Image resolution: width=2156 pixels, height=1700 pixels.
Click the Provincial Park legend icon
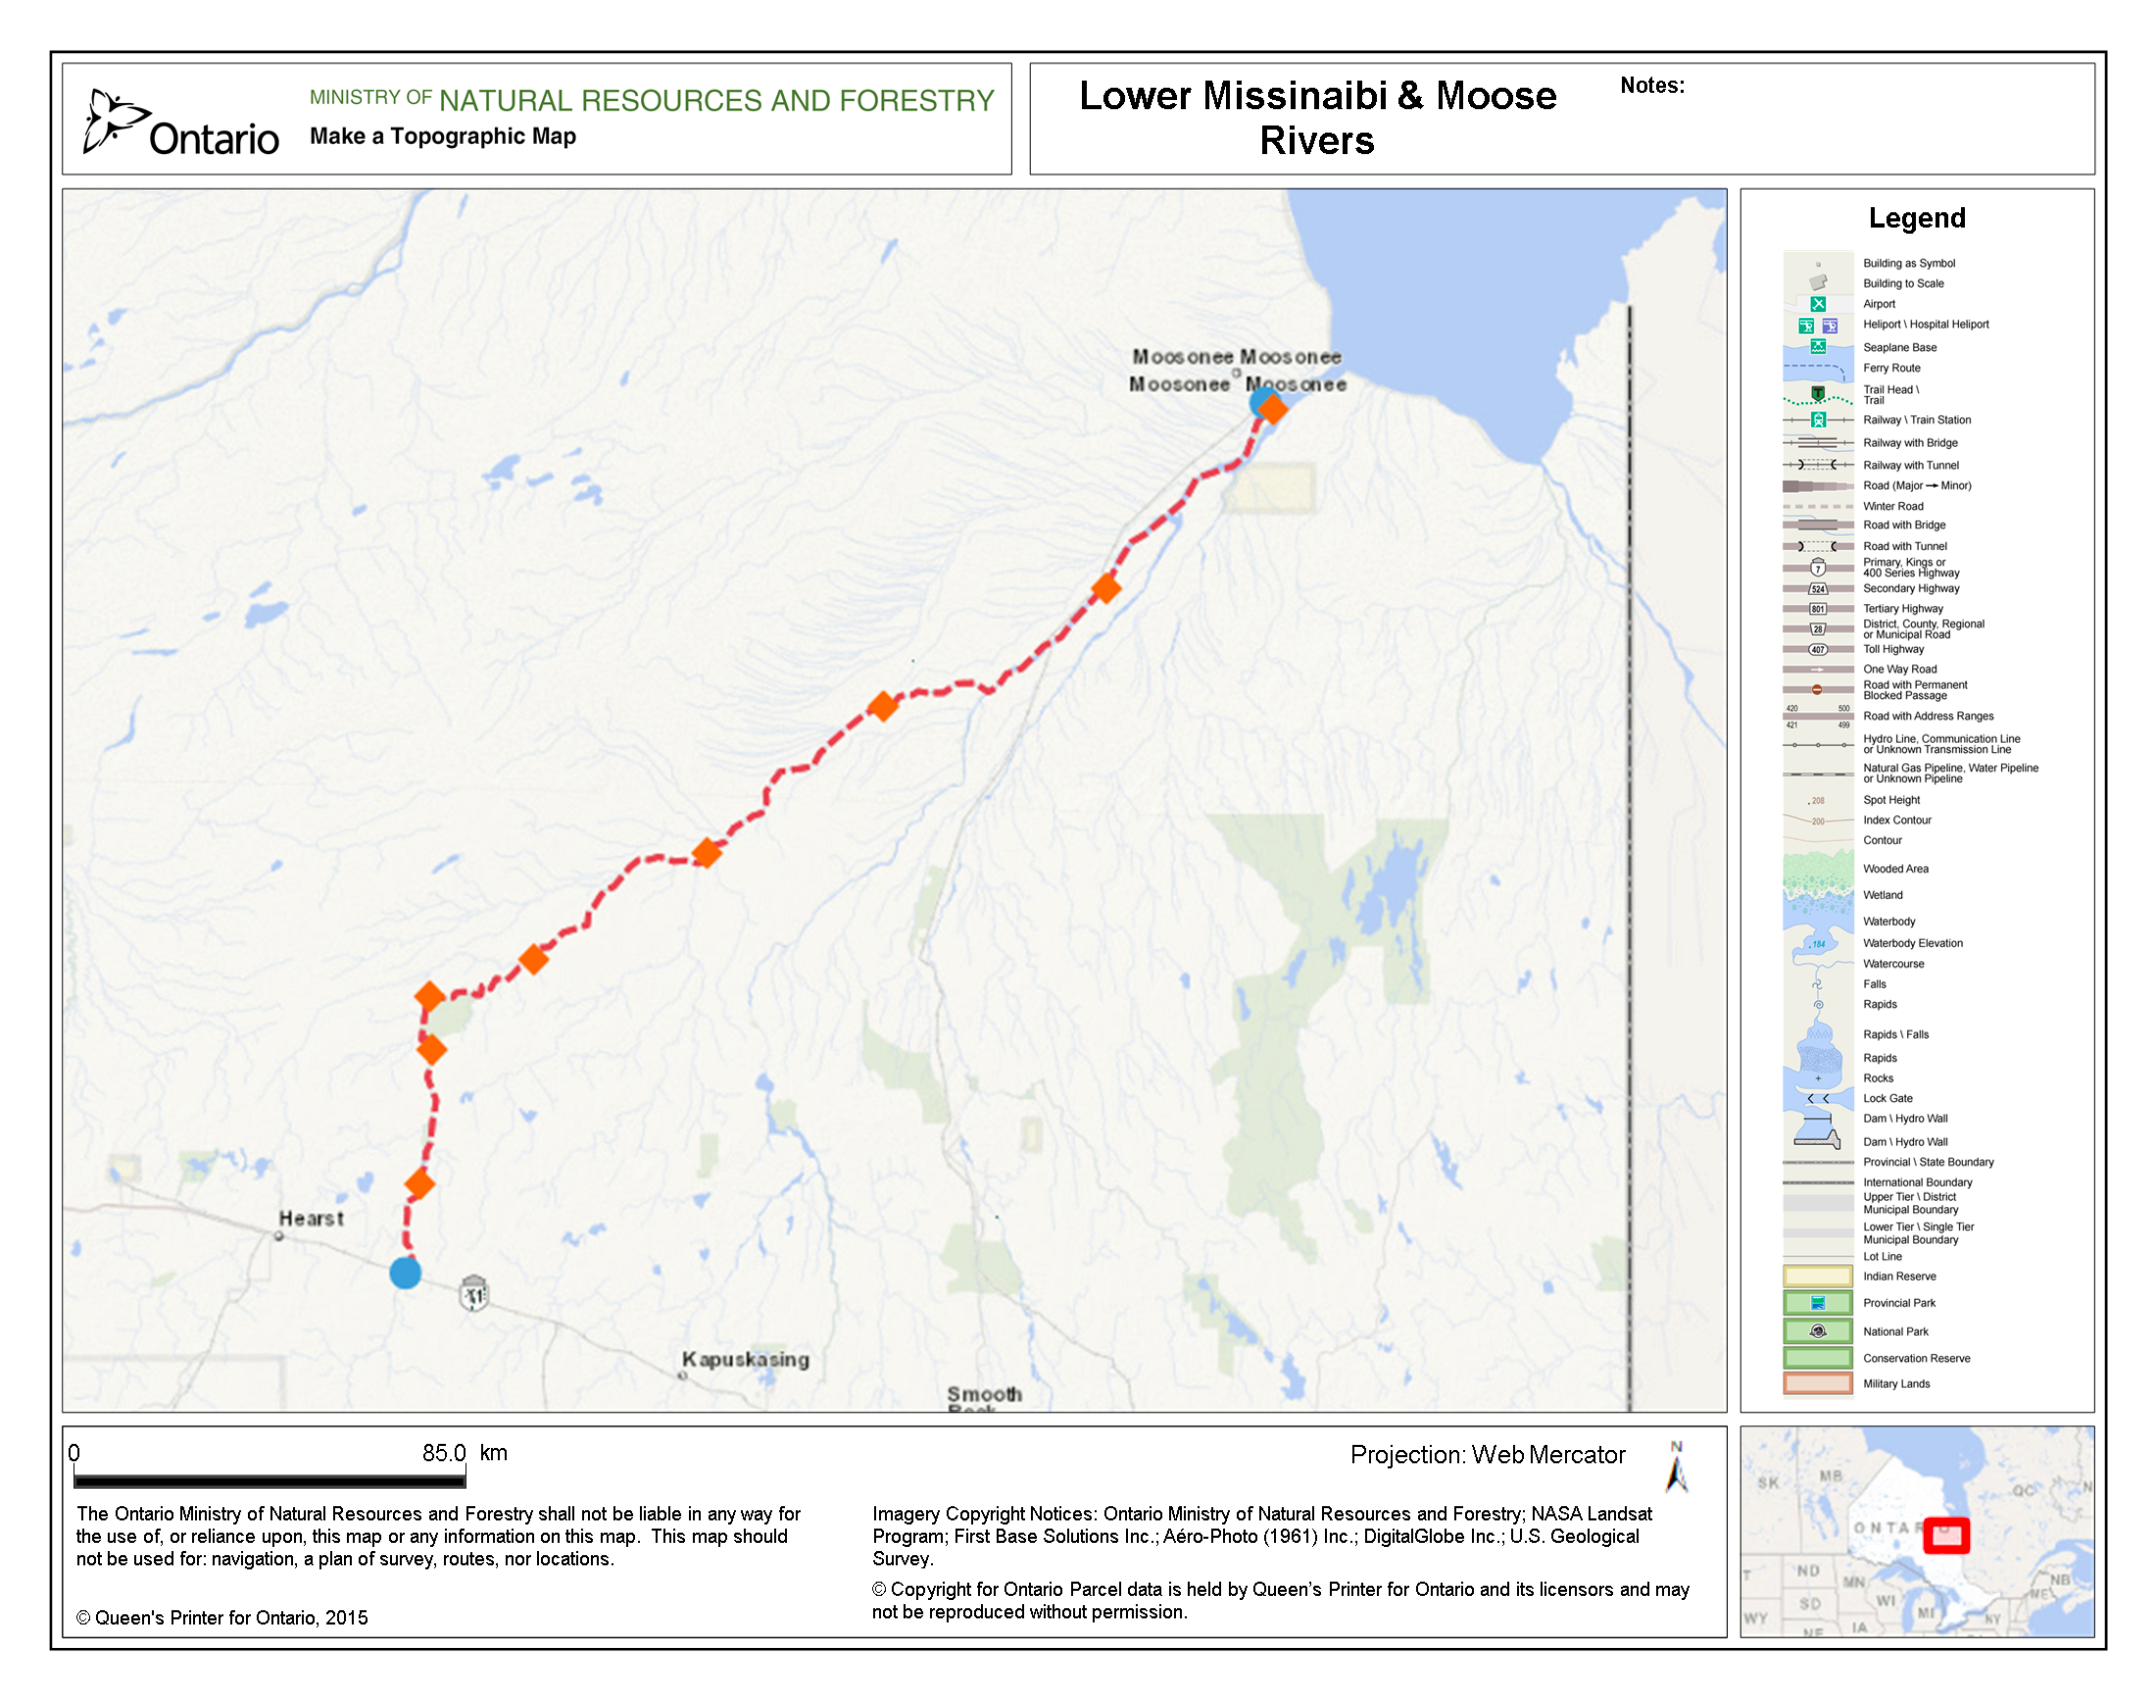coord(1817,1303)
